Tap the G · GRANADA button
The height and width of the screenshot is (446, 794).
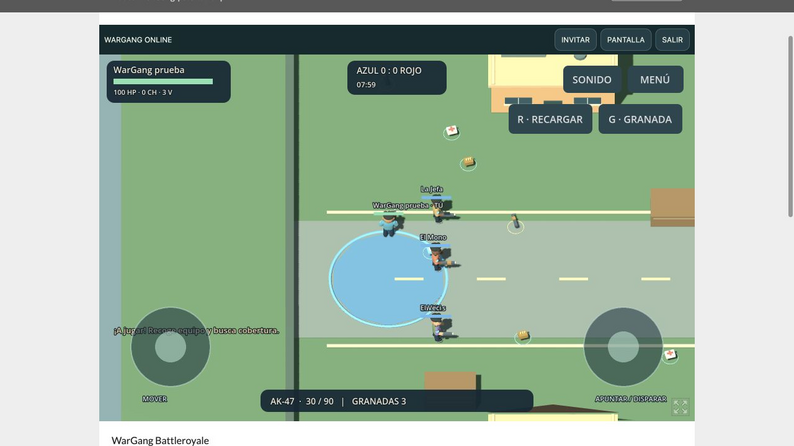tap(640, 119)
